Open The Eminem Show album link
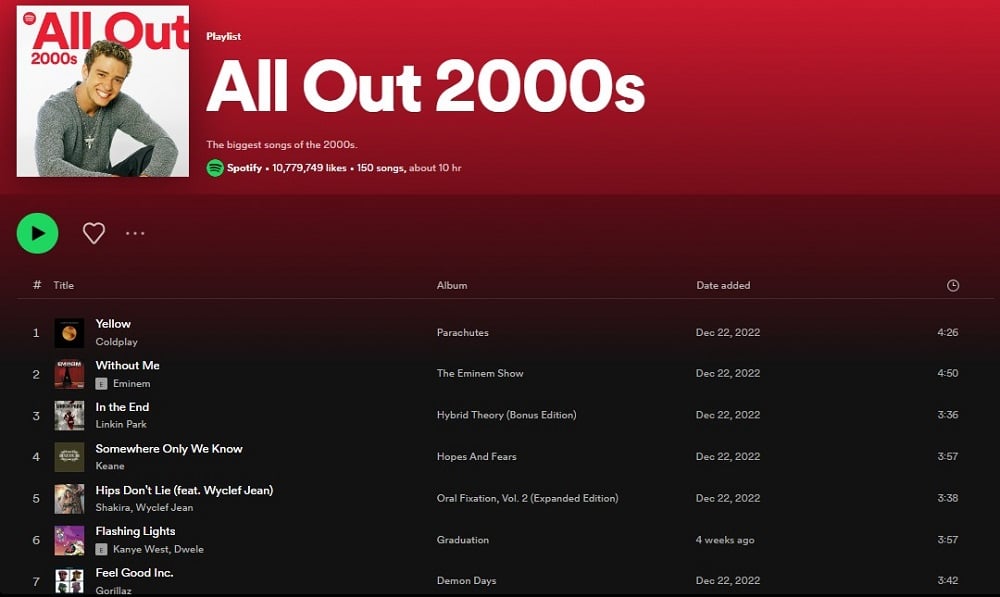Image resolution: width=1000 pixels, height=597 pixels. 480,373
